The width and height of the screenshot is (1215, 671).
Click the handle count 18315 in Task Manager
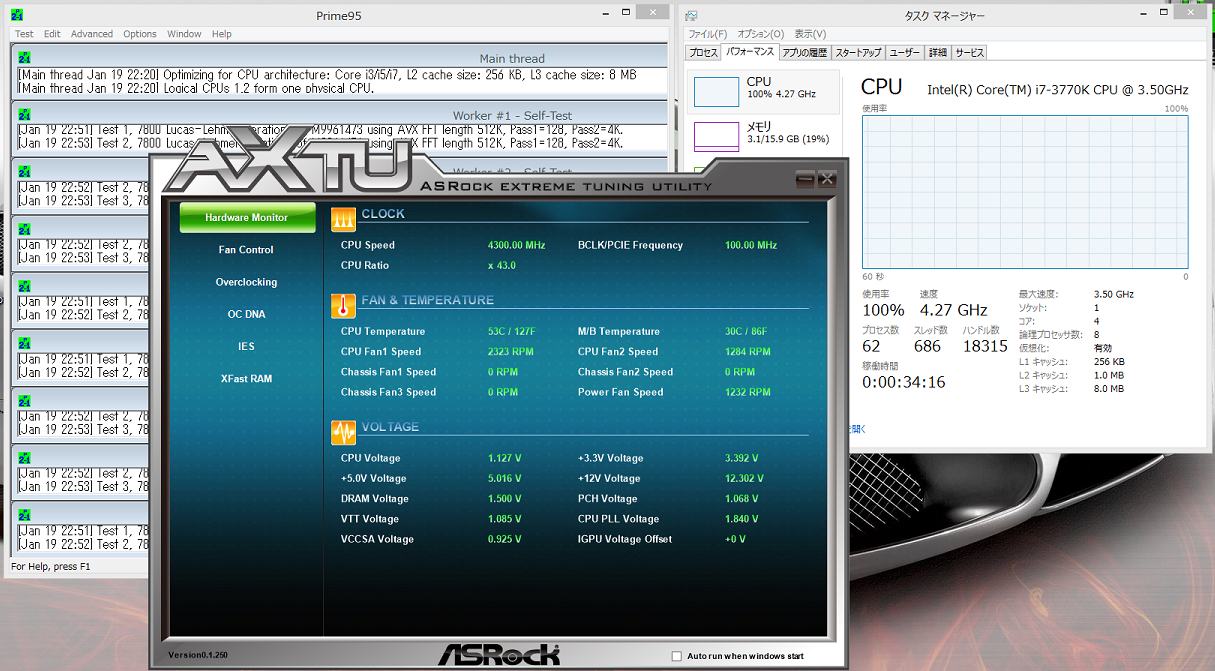click(x=985, y=346)
